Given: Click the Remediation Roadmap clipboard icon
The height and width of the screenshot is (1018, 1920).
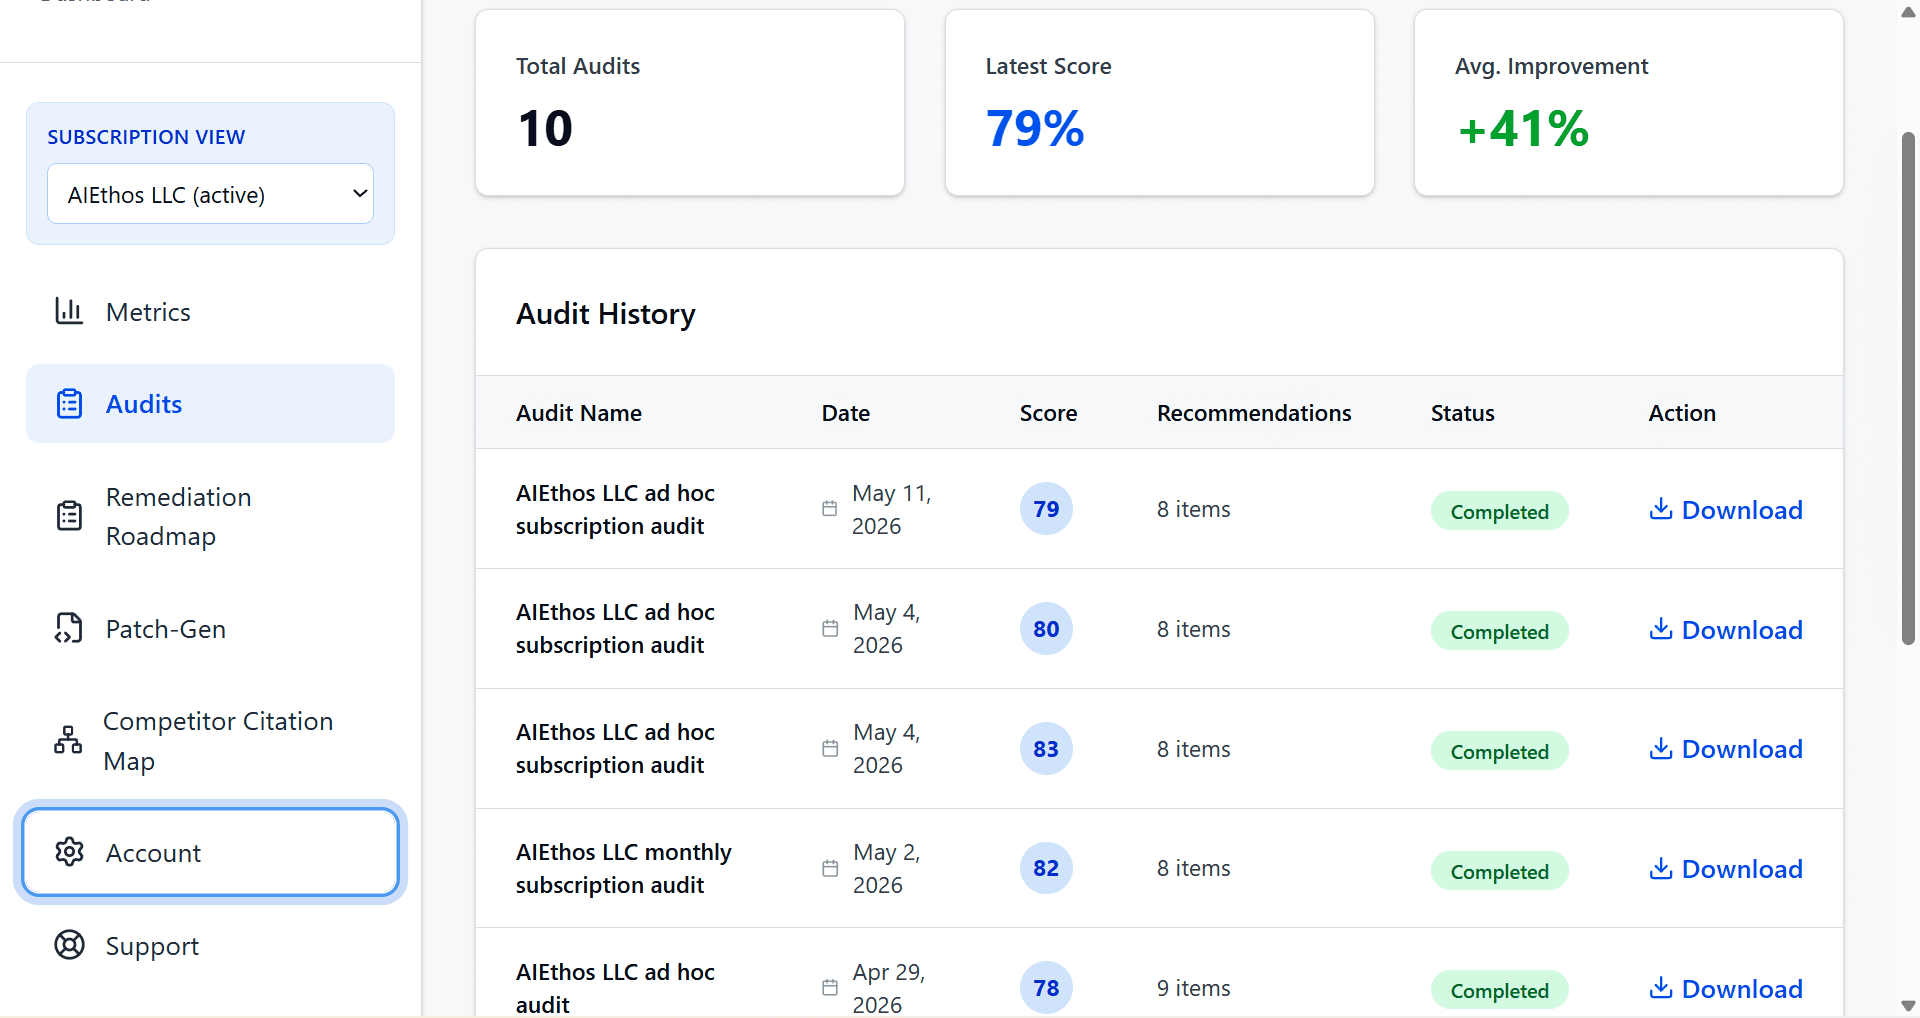Looking at the screenshot, I should click(69, 516).
